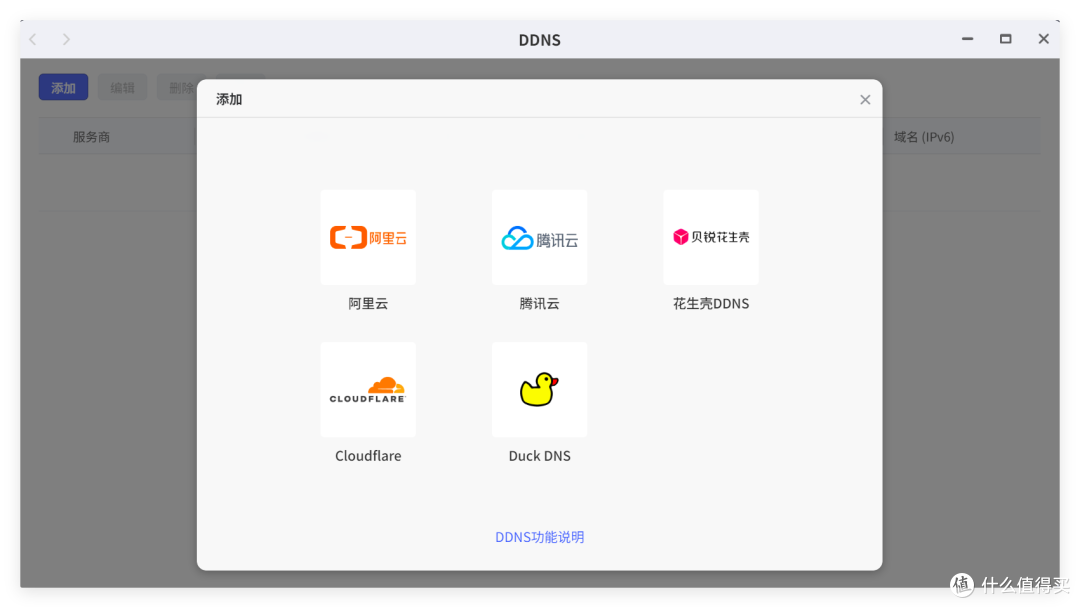Go forward using the right arrow

(66, 39)
